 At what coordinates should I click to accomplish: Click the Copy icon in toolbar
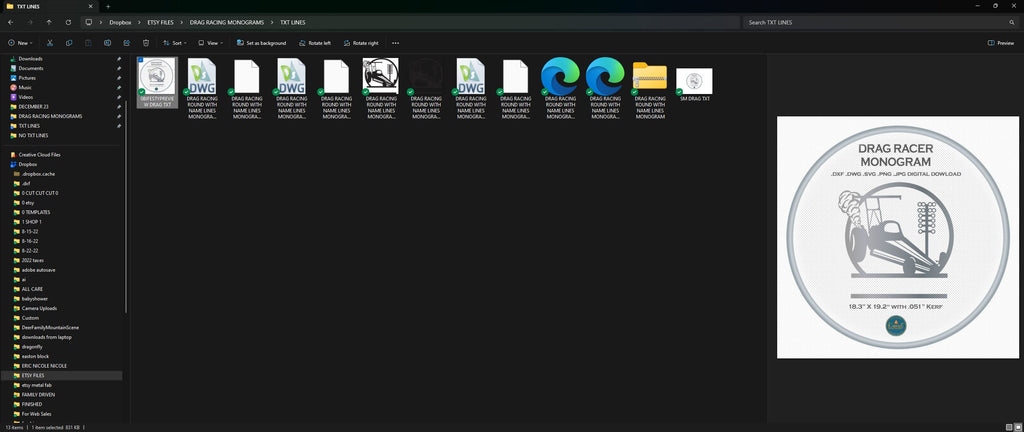click(69, 43)
